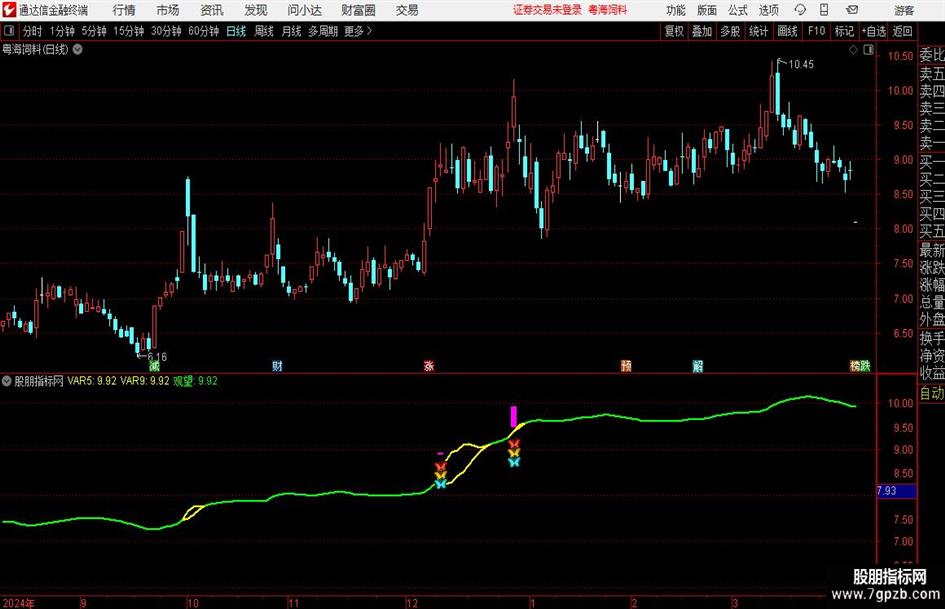Click the 标记 button
Screen dimensions: 945x609
[844, 31]
